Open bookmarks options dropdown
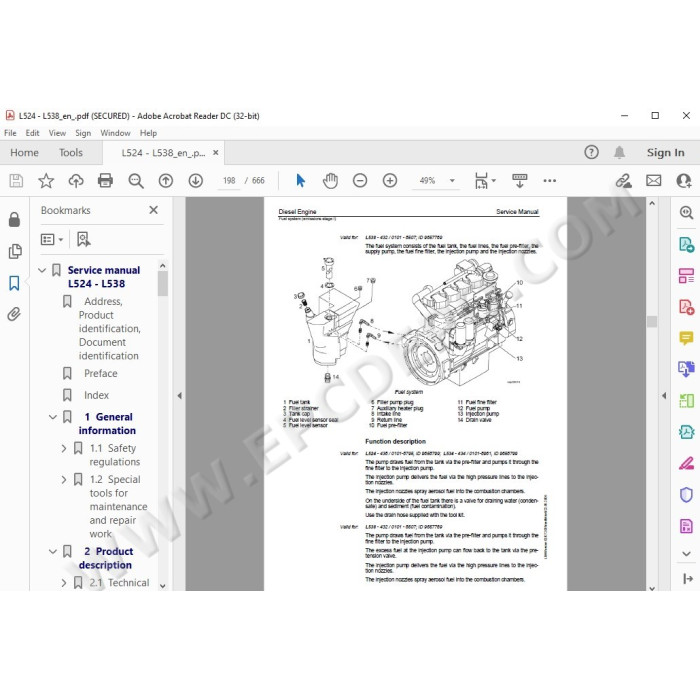The image size is (700, 700). pos(52,239)
